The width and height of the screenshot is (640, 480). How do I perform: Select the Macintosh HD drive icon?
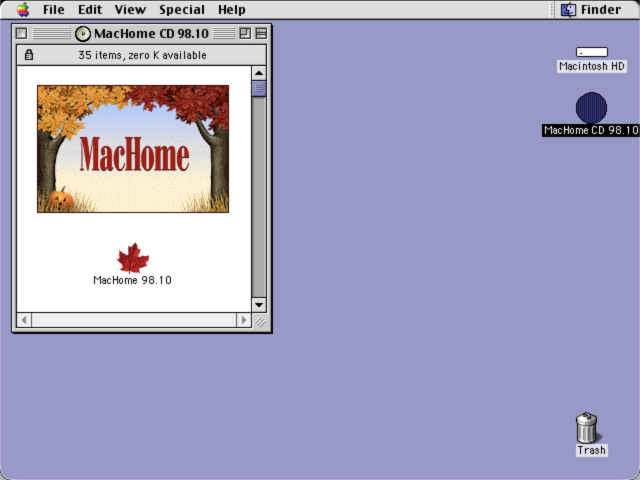click(x=592, y=52)
